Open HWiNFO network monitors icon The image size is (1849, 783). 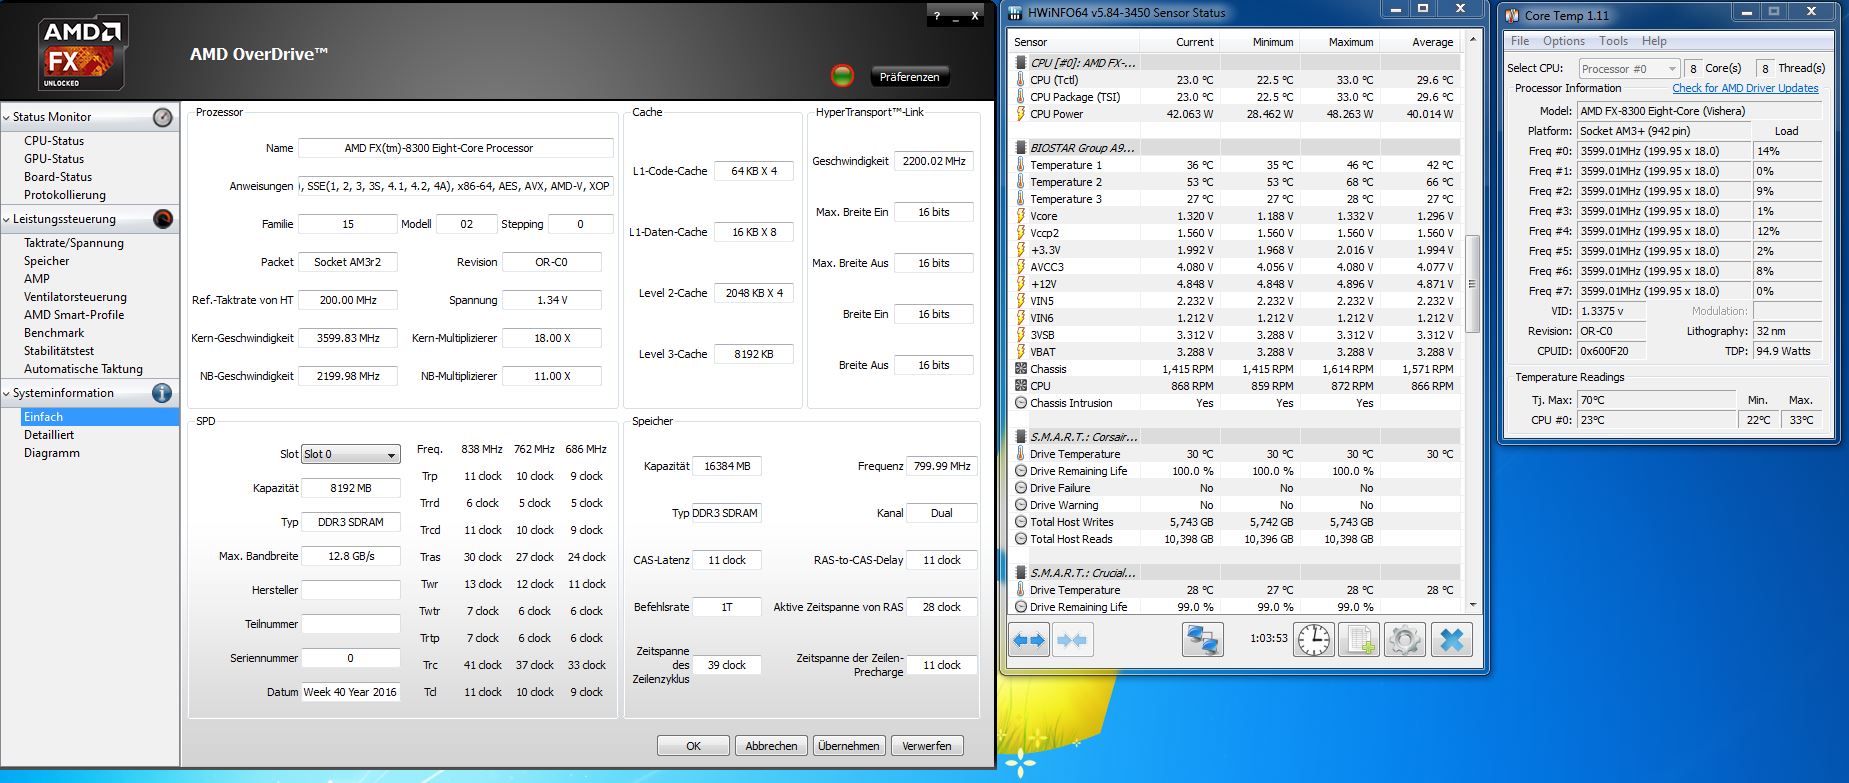pos(1203,640)
